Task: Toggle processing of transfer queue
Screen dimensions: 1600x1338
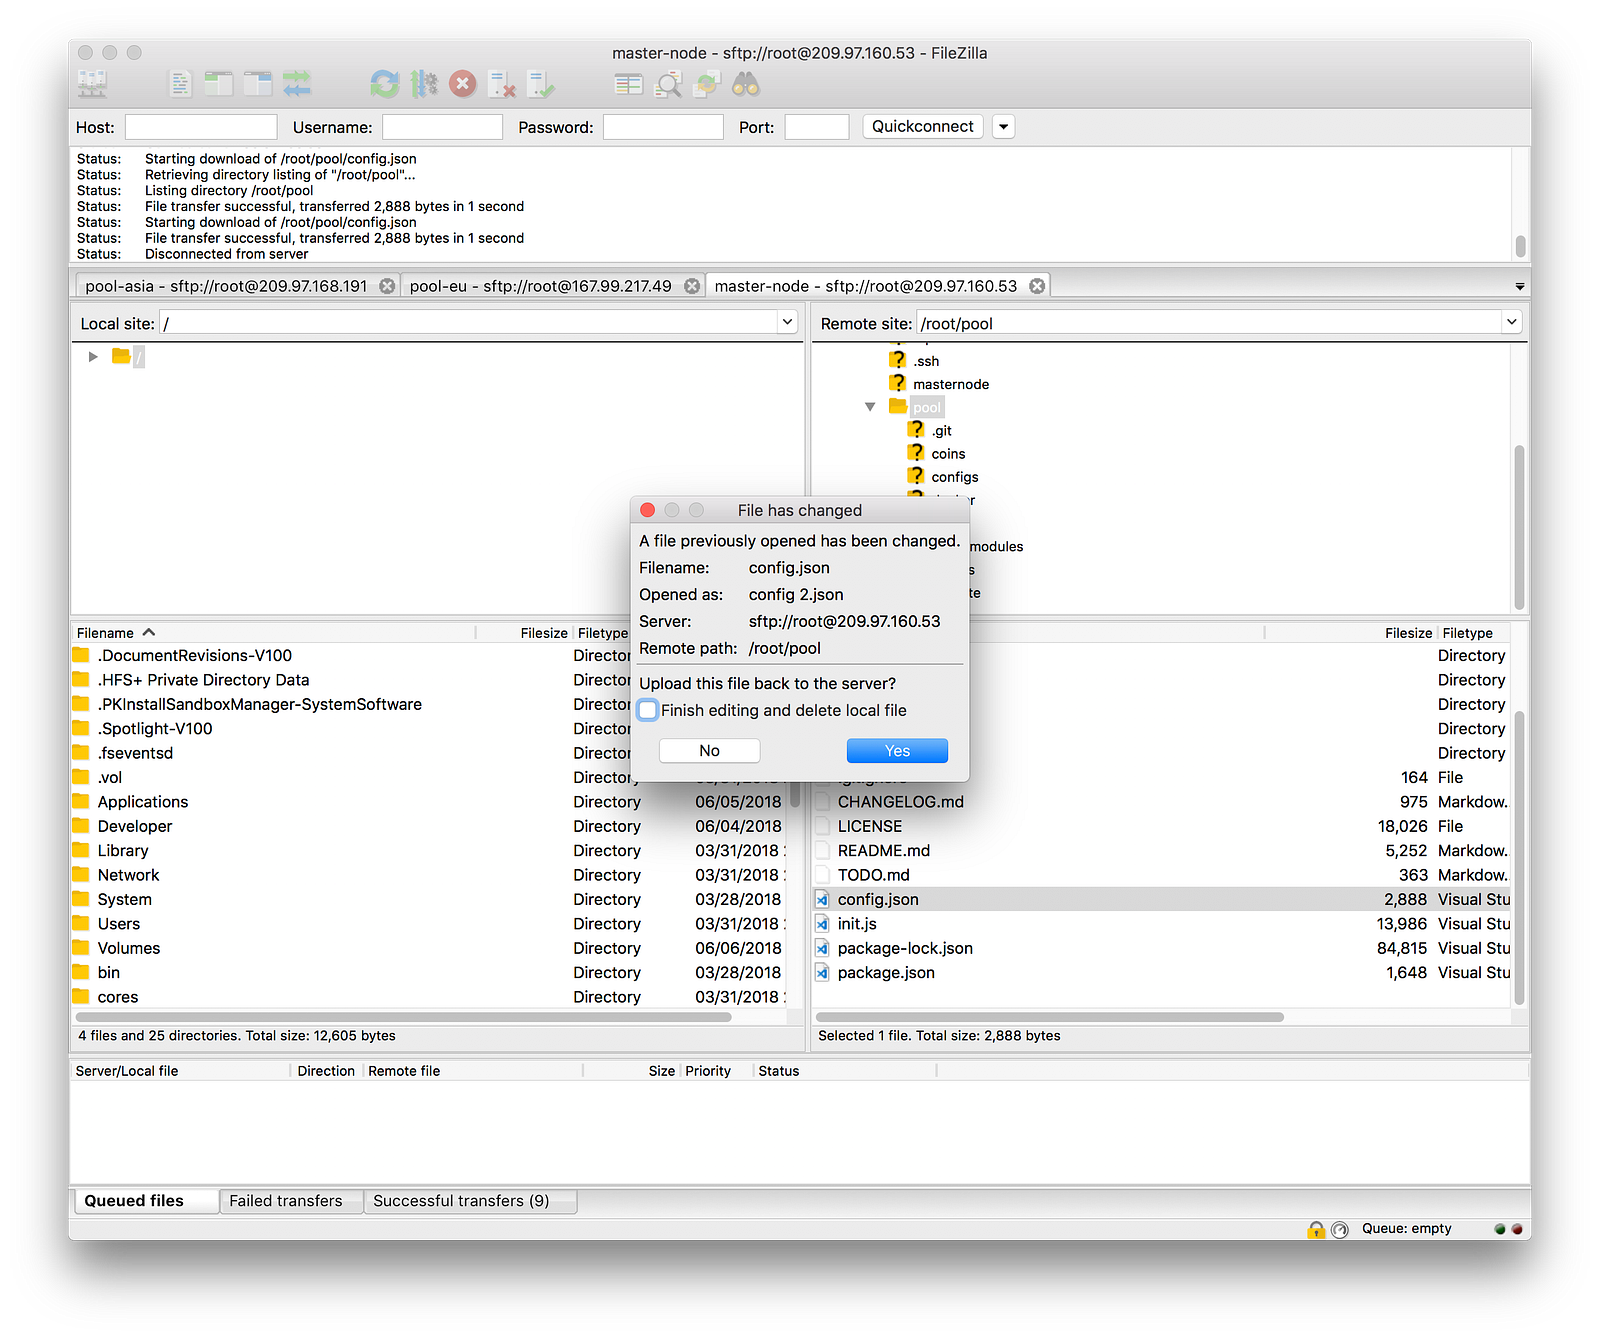Action: 424,84
